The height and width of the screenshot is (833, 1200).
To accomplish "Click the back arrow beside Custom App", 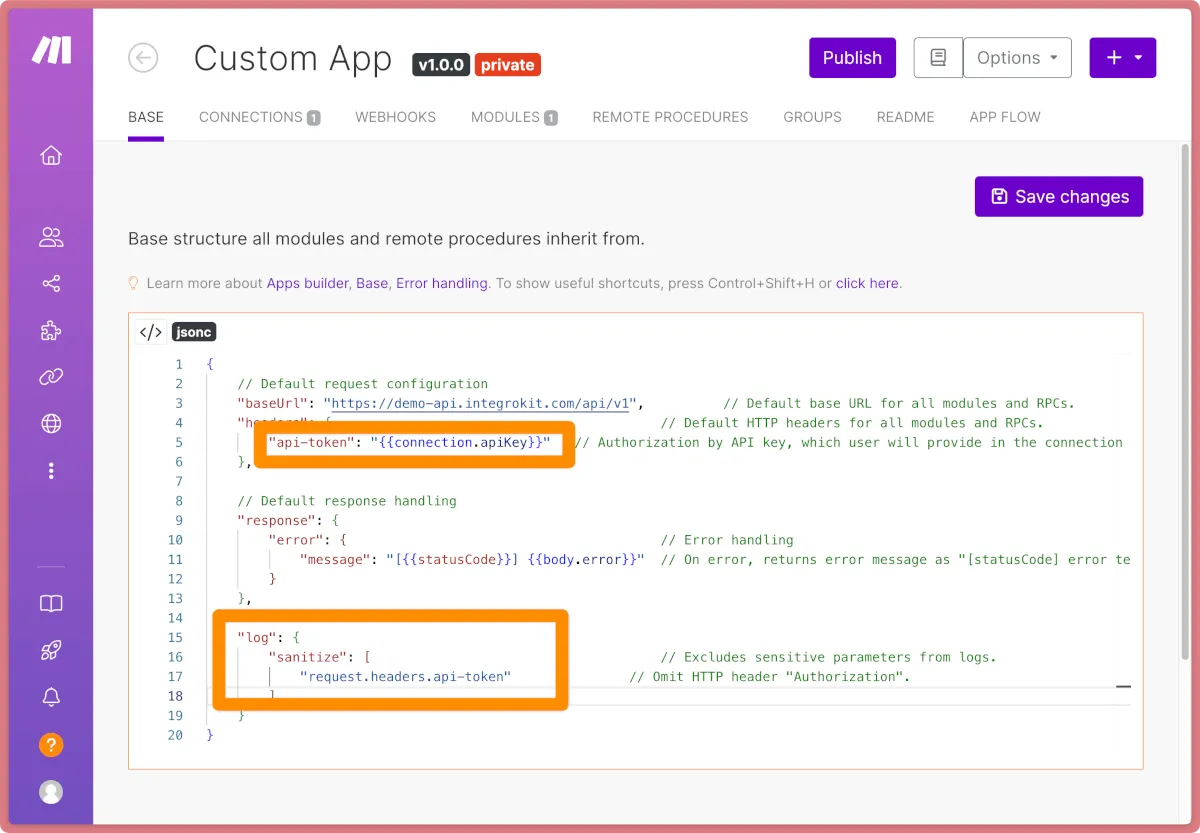I will (x=143, y=58).
